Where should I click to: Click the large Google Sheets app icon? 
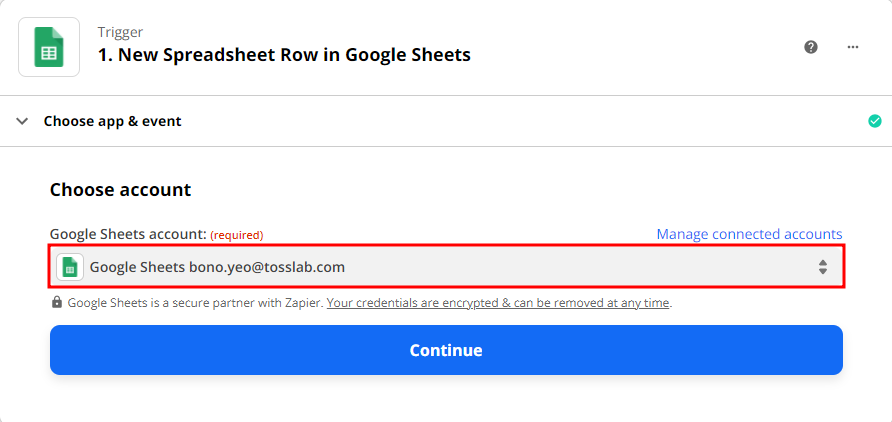[48, 46]
